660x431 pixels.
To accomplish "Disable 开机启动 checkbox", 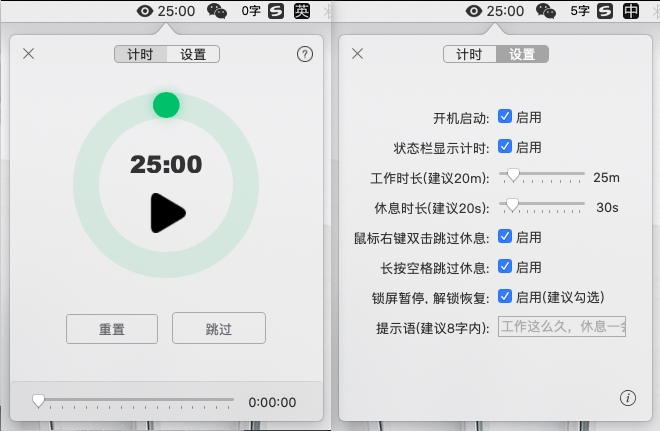I will [x=505, y=117].
